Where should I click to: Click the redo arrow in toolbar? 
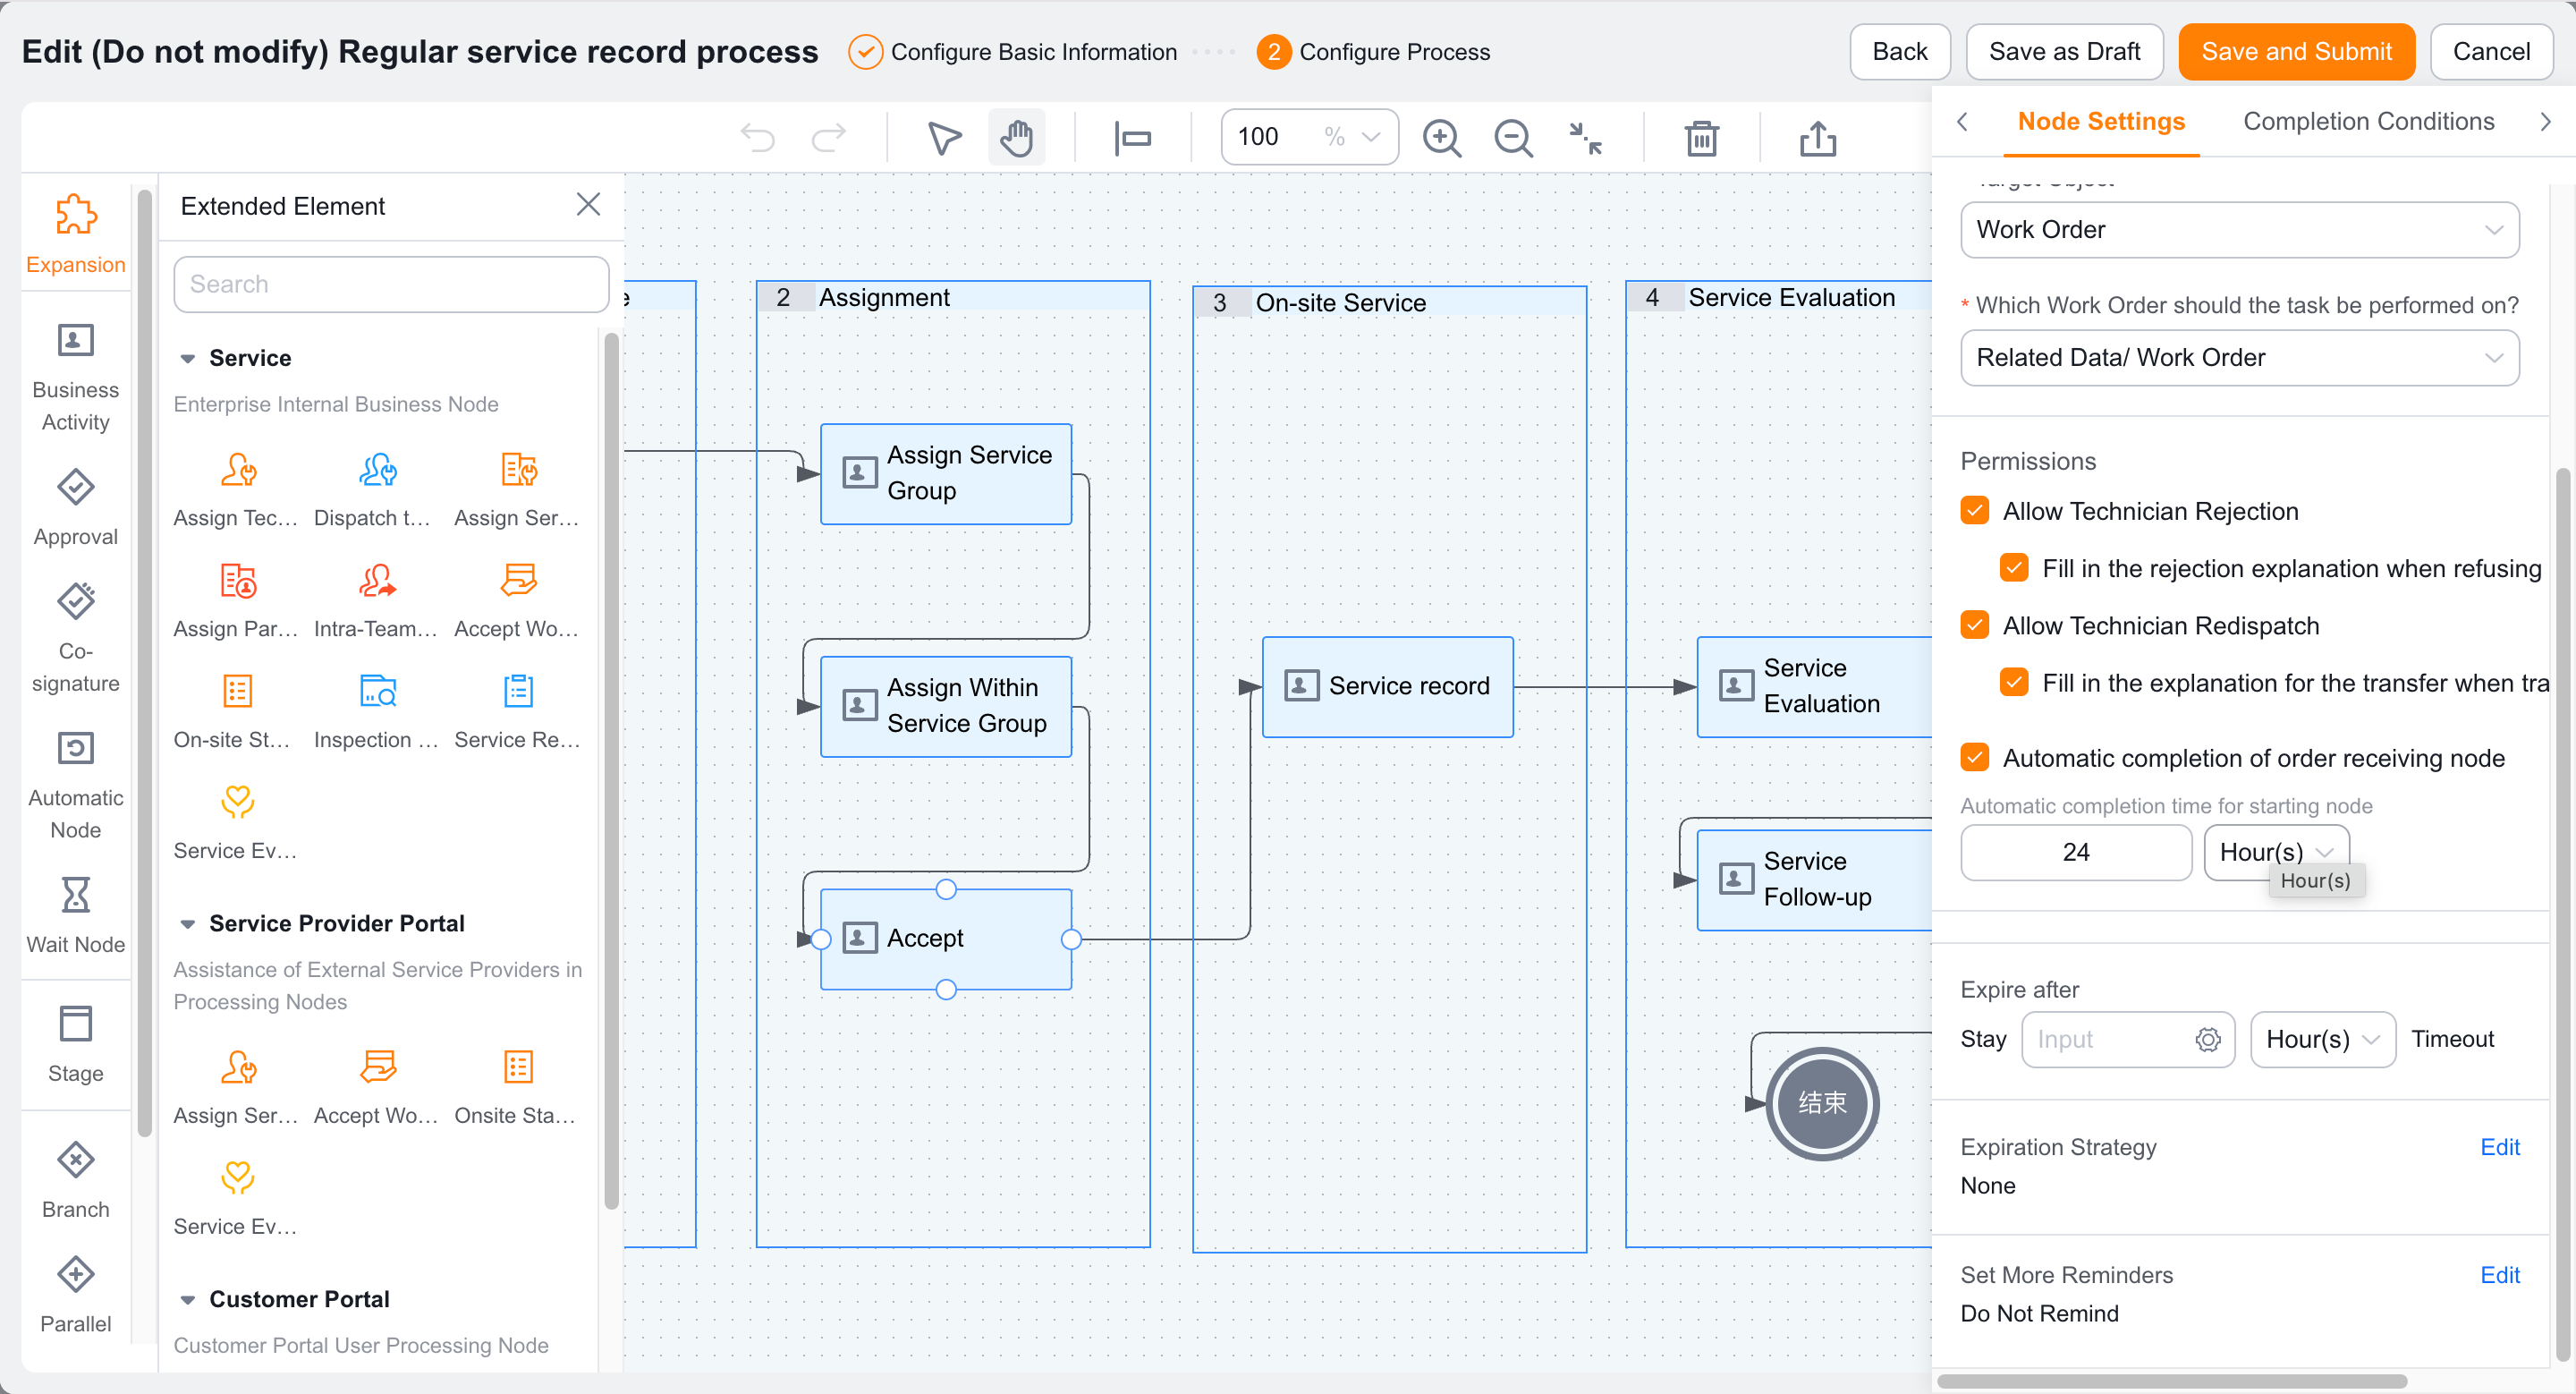pyautogui.click(x=829, y=137)
